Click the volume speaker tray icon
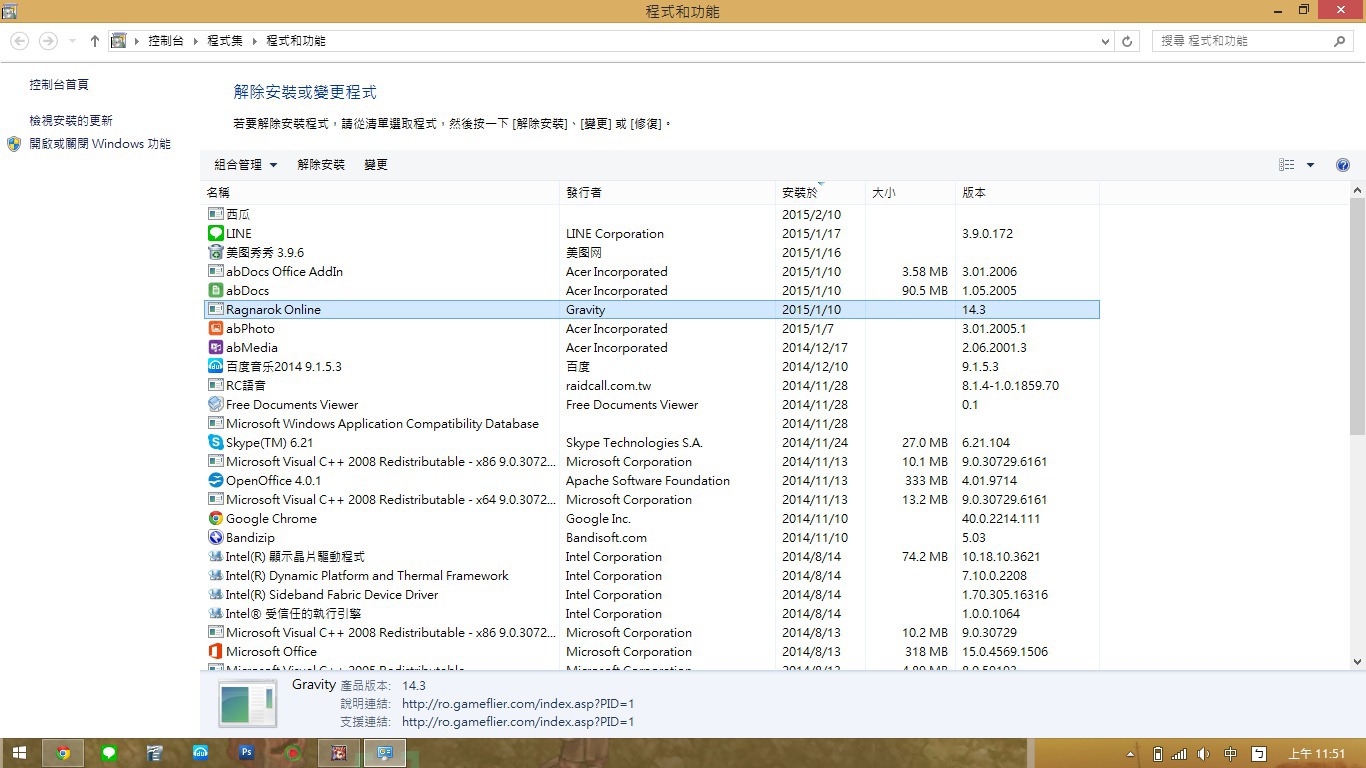1366x768 pixels. click(1204, 754)
